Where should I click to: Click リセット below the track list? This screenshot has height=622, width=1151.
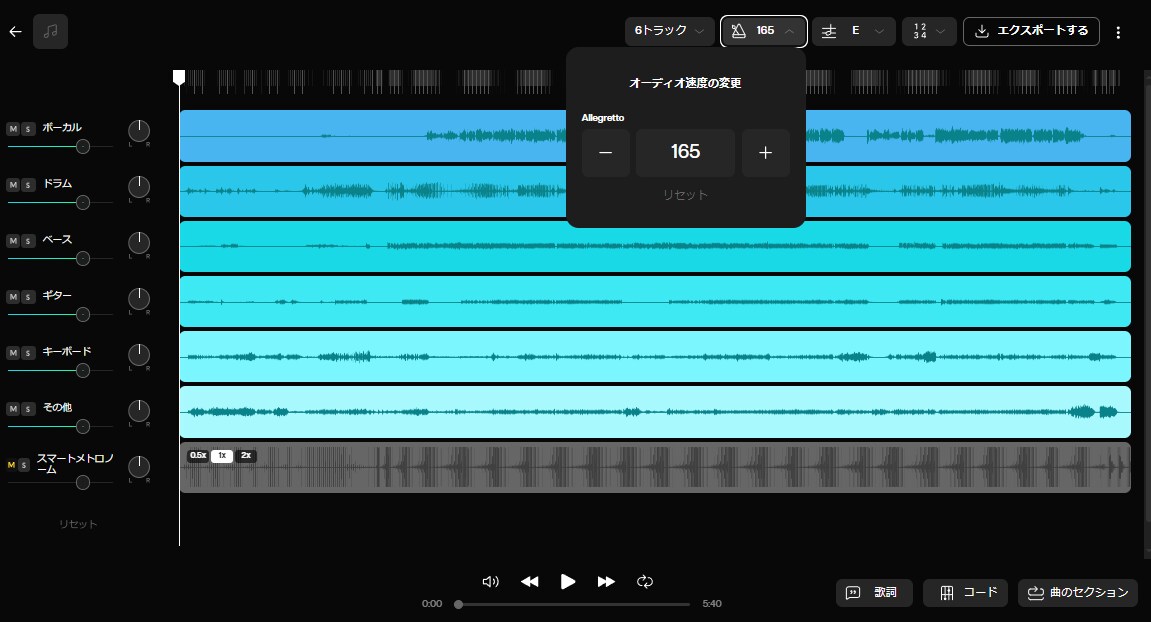(78, 524)
